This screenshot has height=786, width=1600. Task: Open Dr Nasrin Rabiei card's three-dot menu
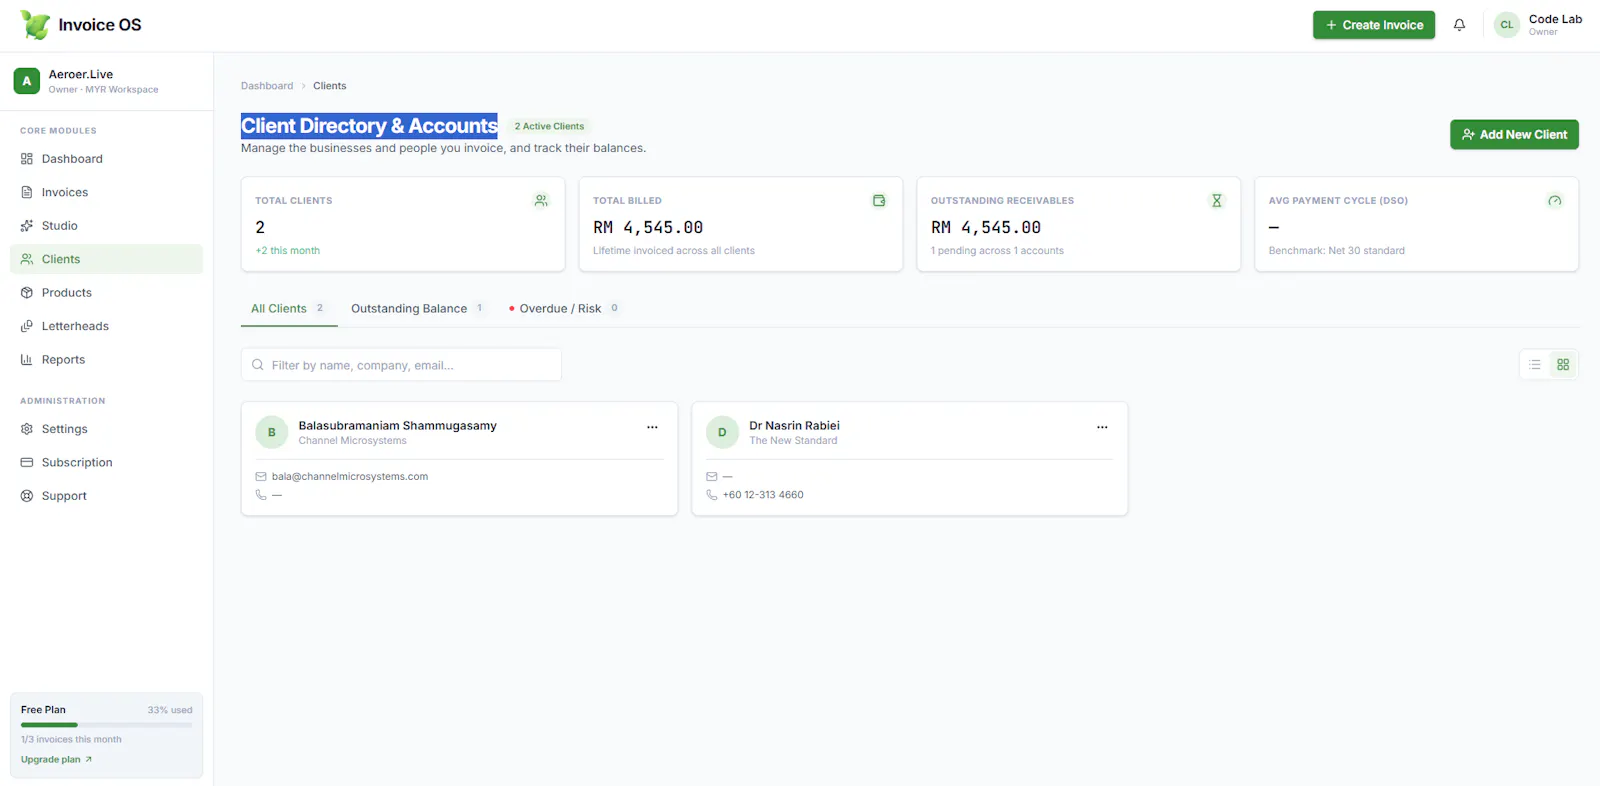1102,427
